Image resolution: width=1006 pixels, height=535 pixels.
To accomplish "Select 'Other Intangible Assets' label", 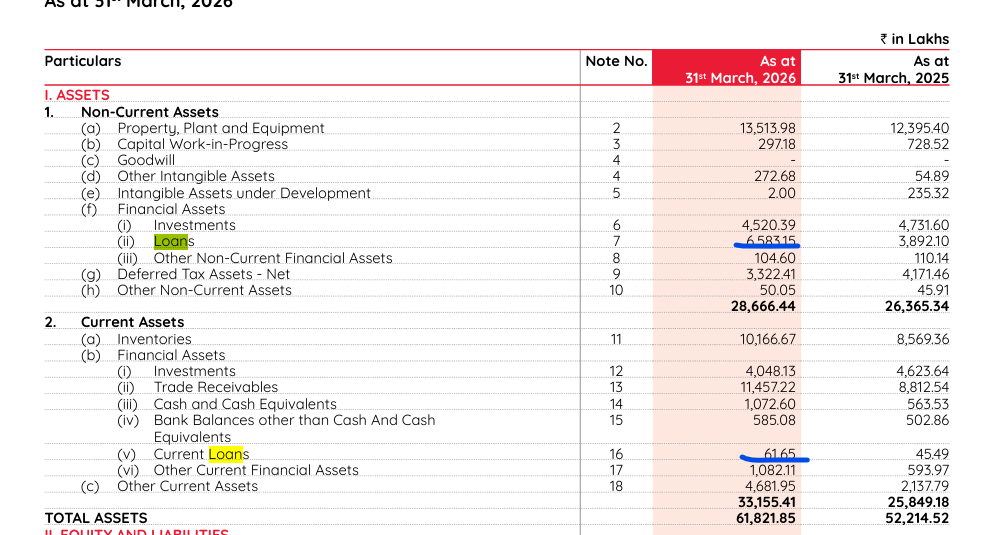I will click(x=196, y=176).
